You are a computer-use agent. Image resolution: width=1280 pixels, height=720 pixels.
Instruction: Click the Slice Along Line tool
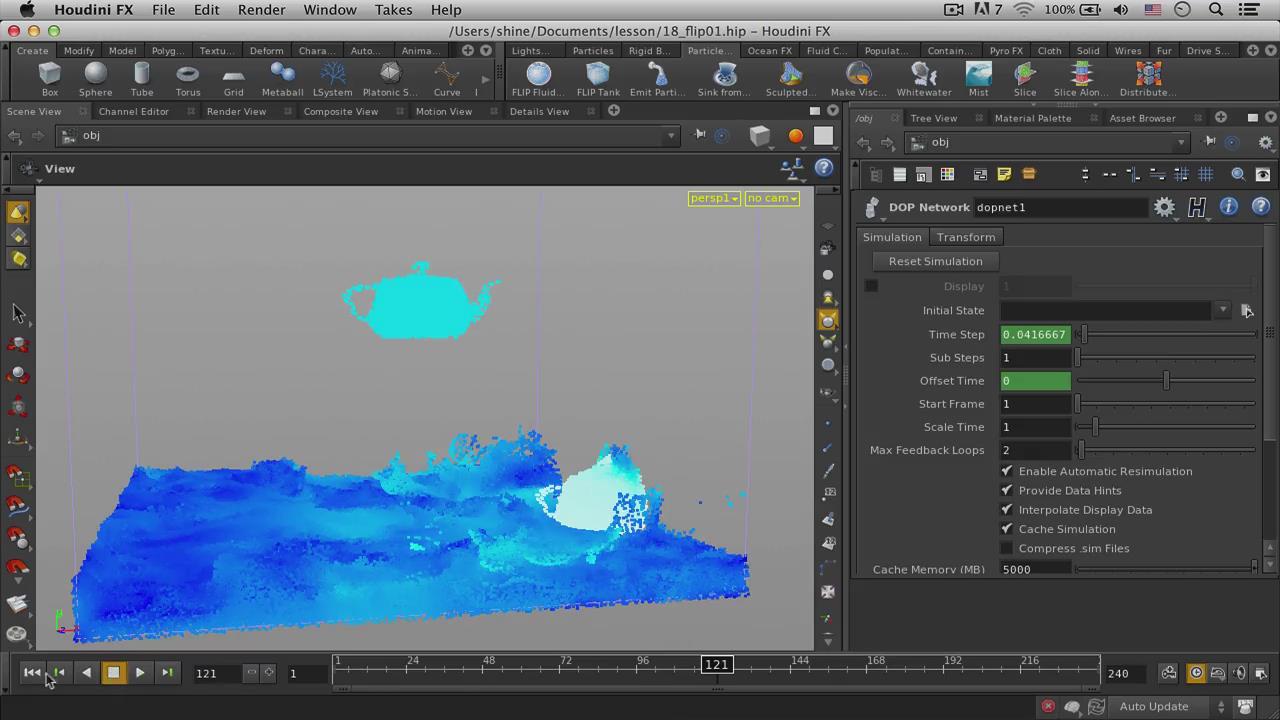pos(1081,79)
